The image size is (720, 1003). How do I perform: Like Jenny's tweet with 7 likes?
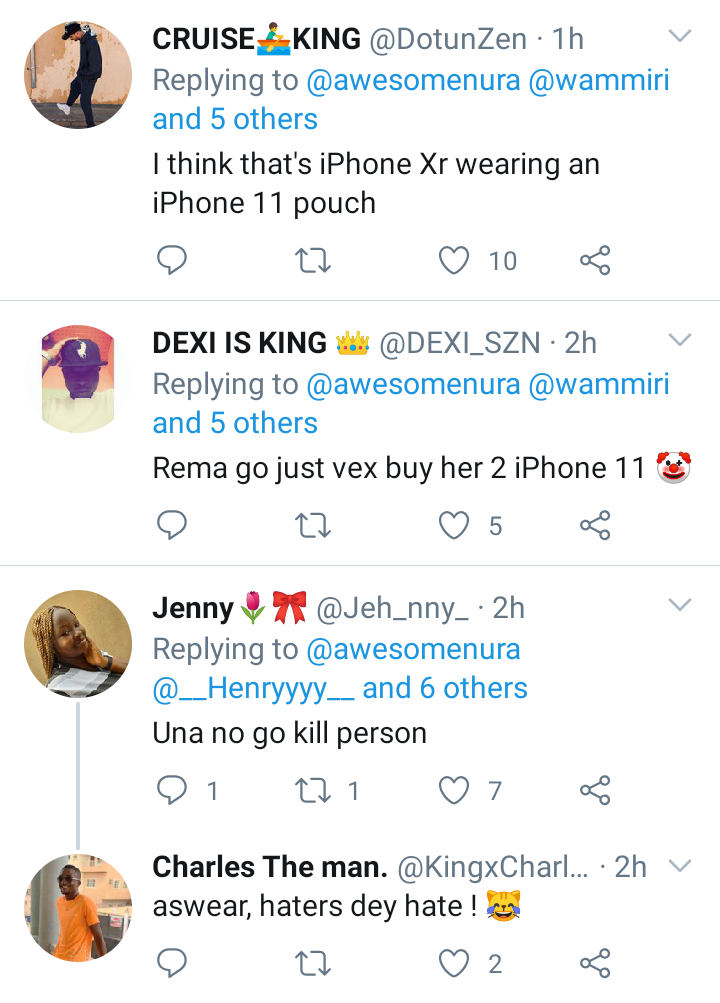455,791
